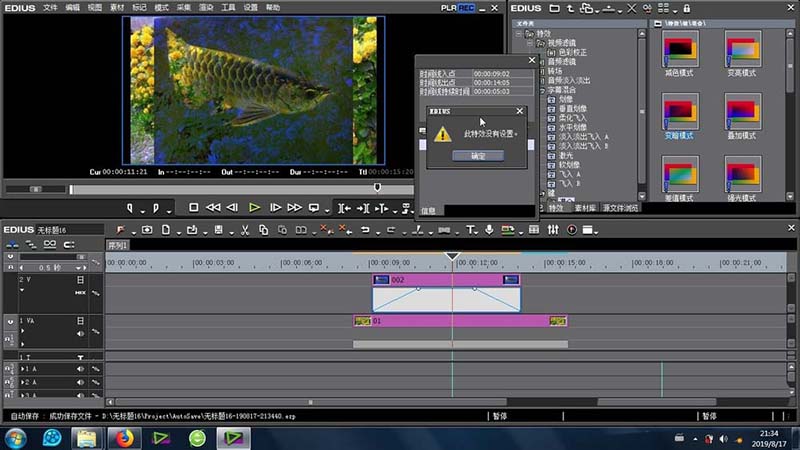The image size is (800, 450).
Task: Click the 确定 button in warning dialog
Action: coord(477,156)
